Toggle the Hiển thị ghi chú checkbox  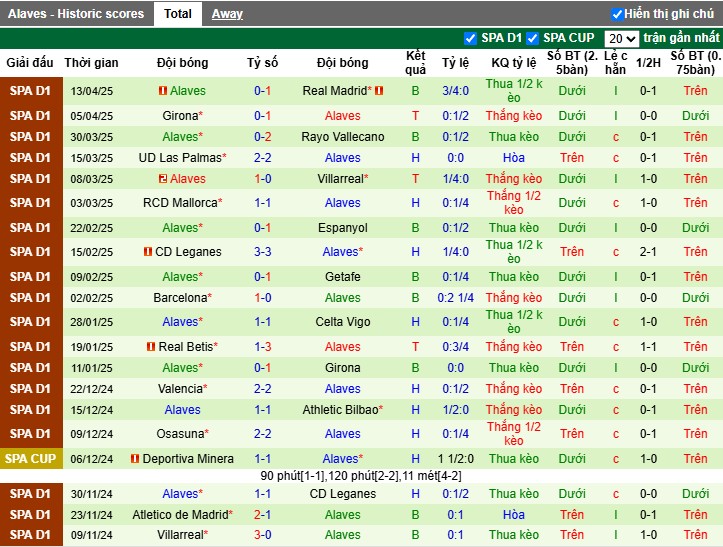(x=616, y=14)
